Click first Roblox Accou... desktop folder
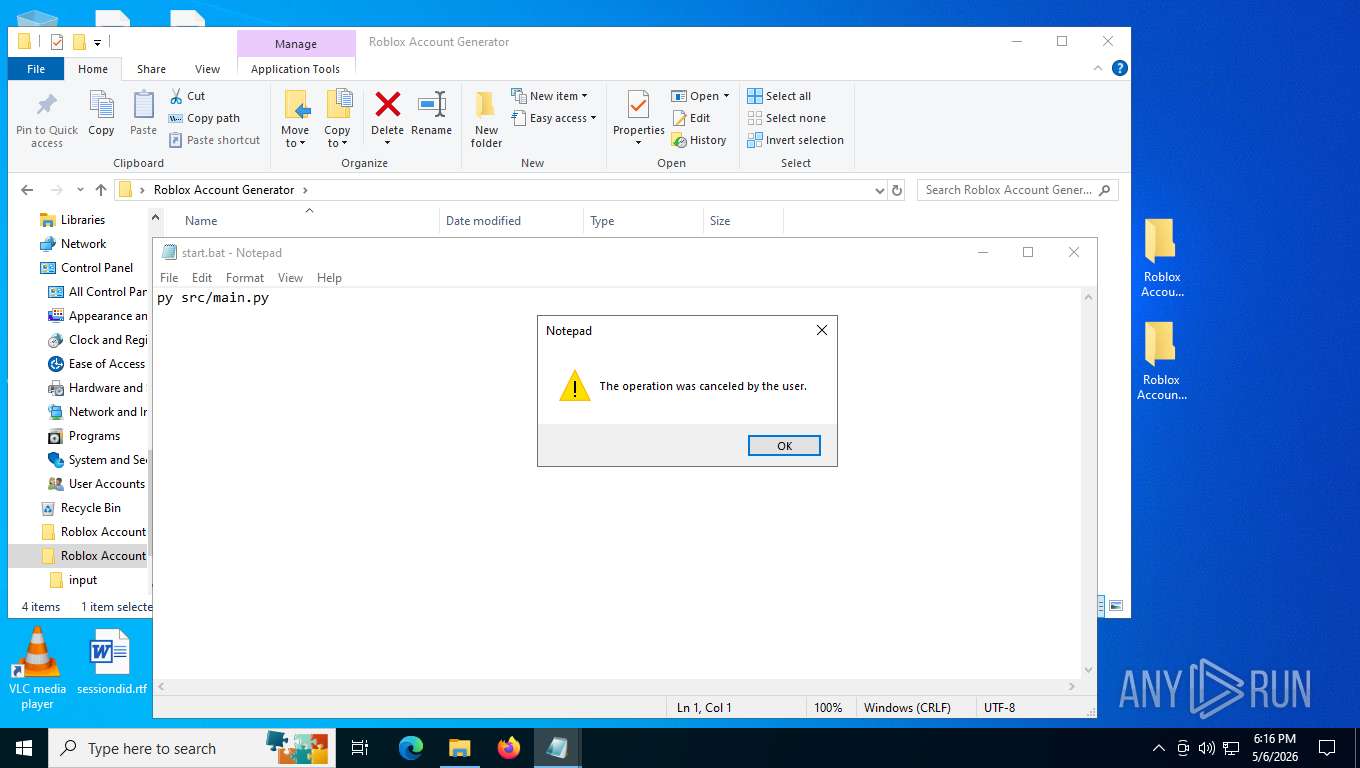The width and height of the screenshot is (1360, 768). point(1162,258)
